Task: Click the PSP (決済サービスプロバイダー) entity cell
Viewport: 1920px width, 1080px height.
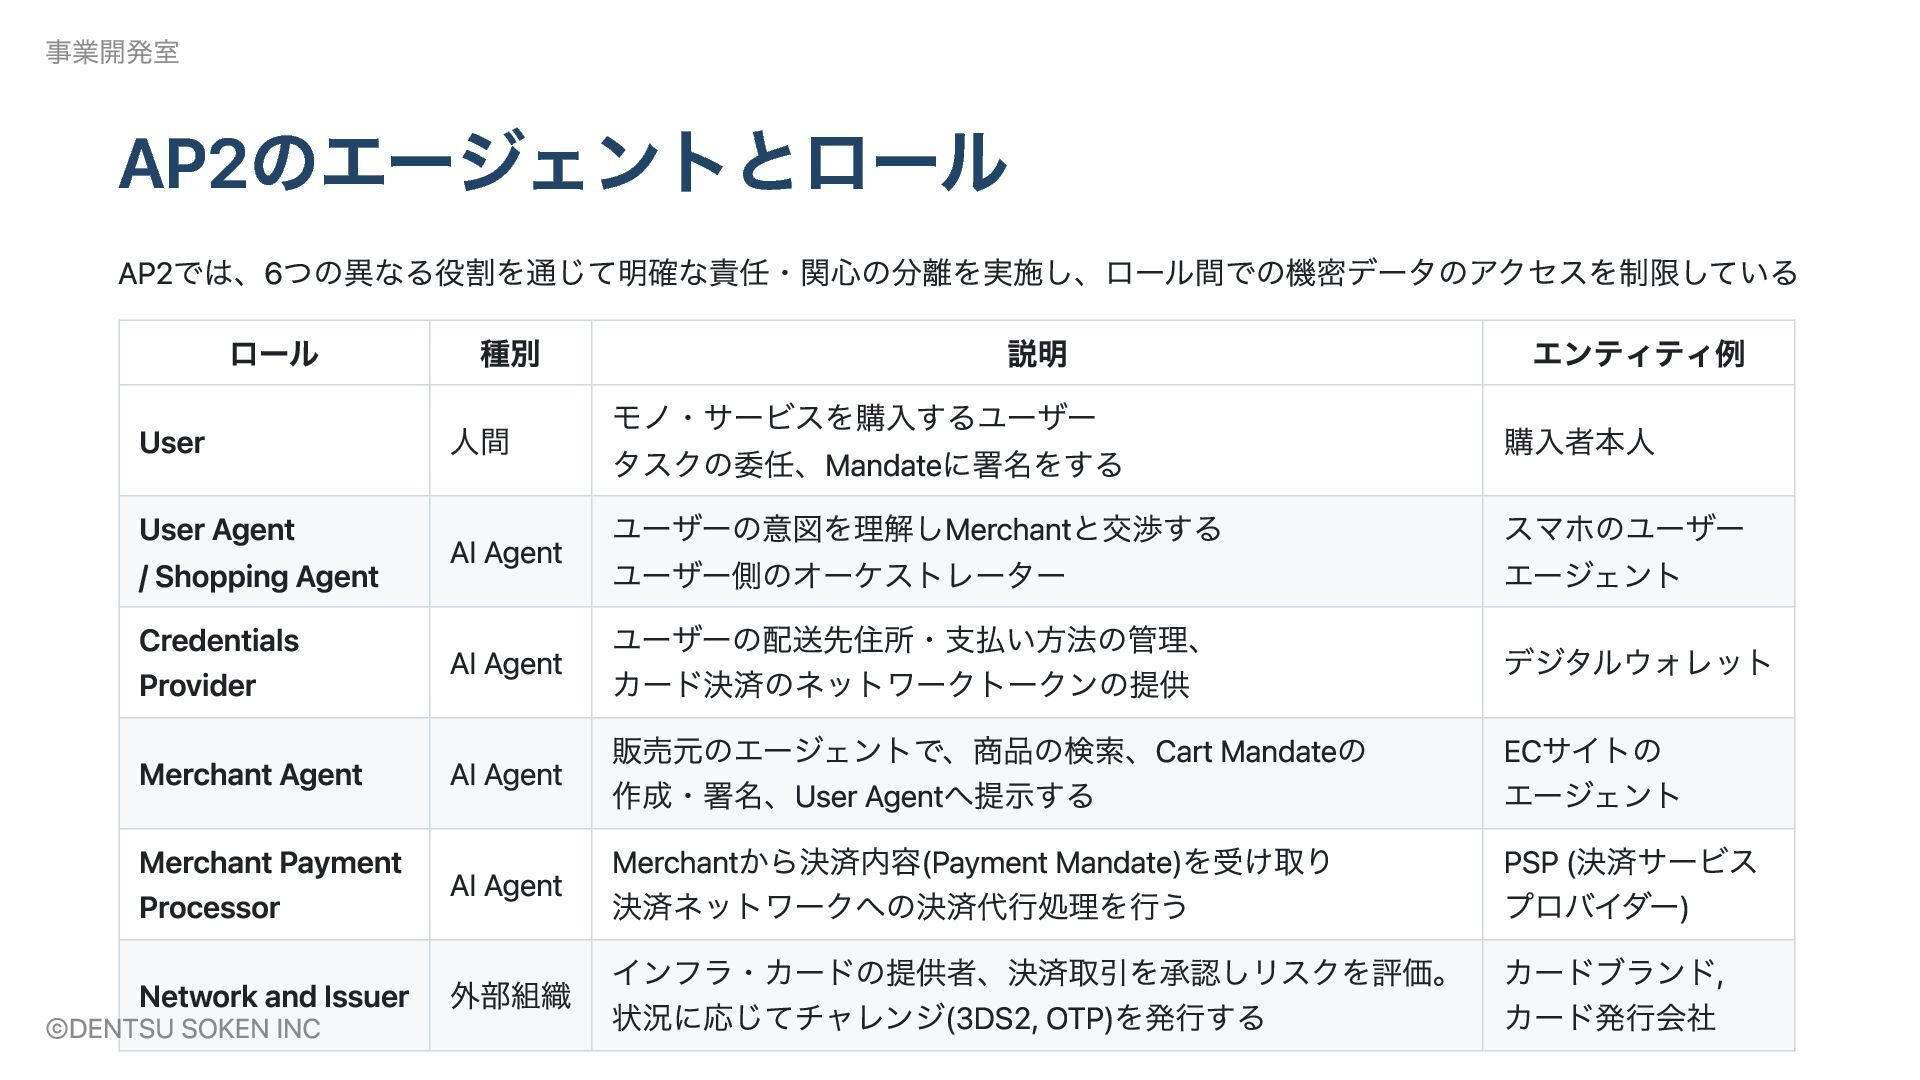Action: click(1630, 885)
